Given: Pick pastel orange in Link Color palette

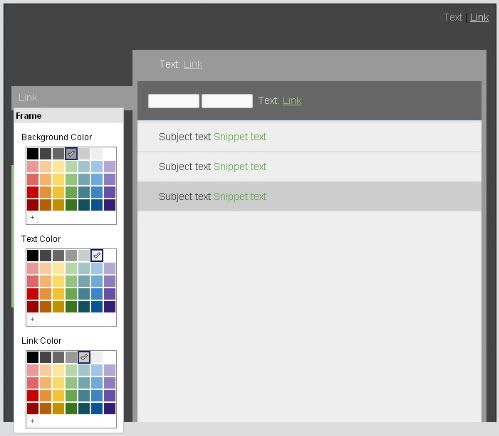Looking at the screenshot, I should [46, 370].
